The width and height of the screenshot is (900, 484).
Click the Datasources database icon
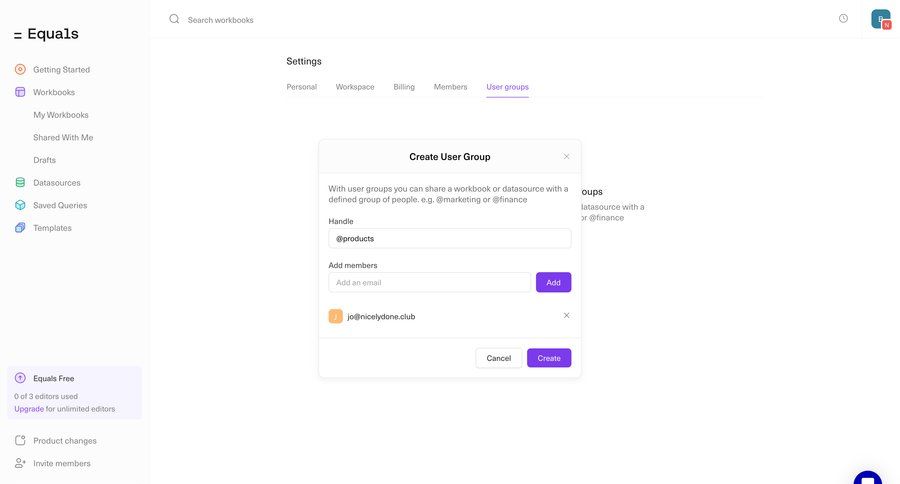pyautogui.click(x=20, y=183)
